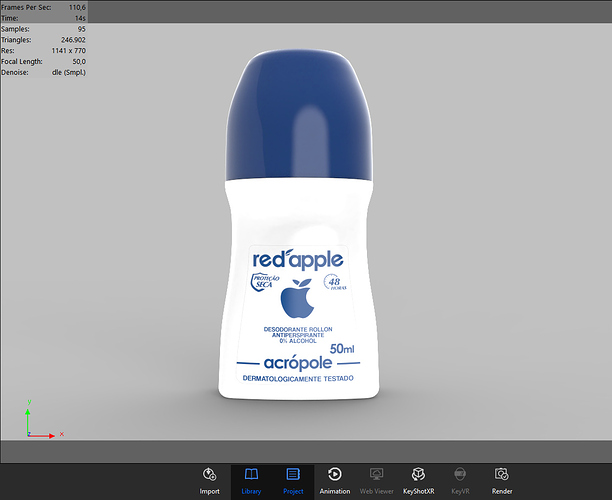Open the Import tool
The width and height of the screenshot is (612, 500).
click(x=210, y=481)
